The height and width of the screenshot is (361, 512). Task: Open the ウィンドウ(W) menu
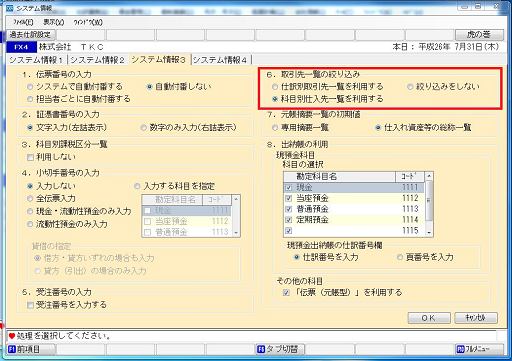pos(88,22)
